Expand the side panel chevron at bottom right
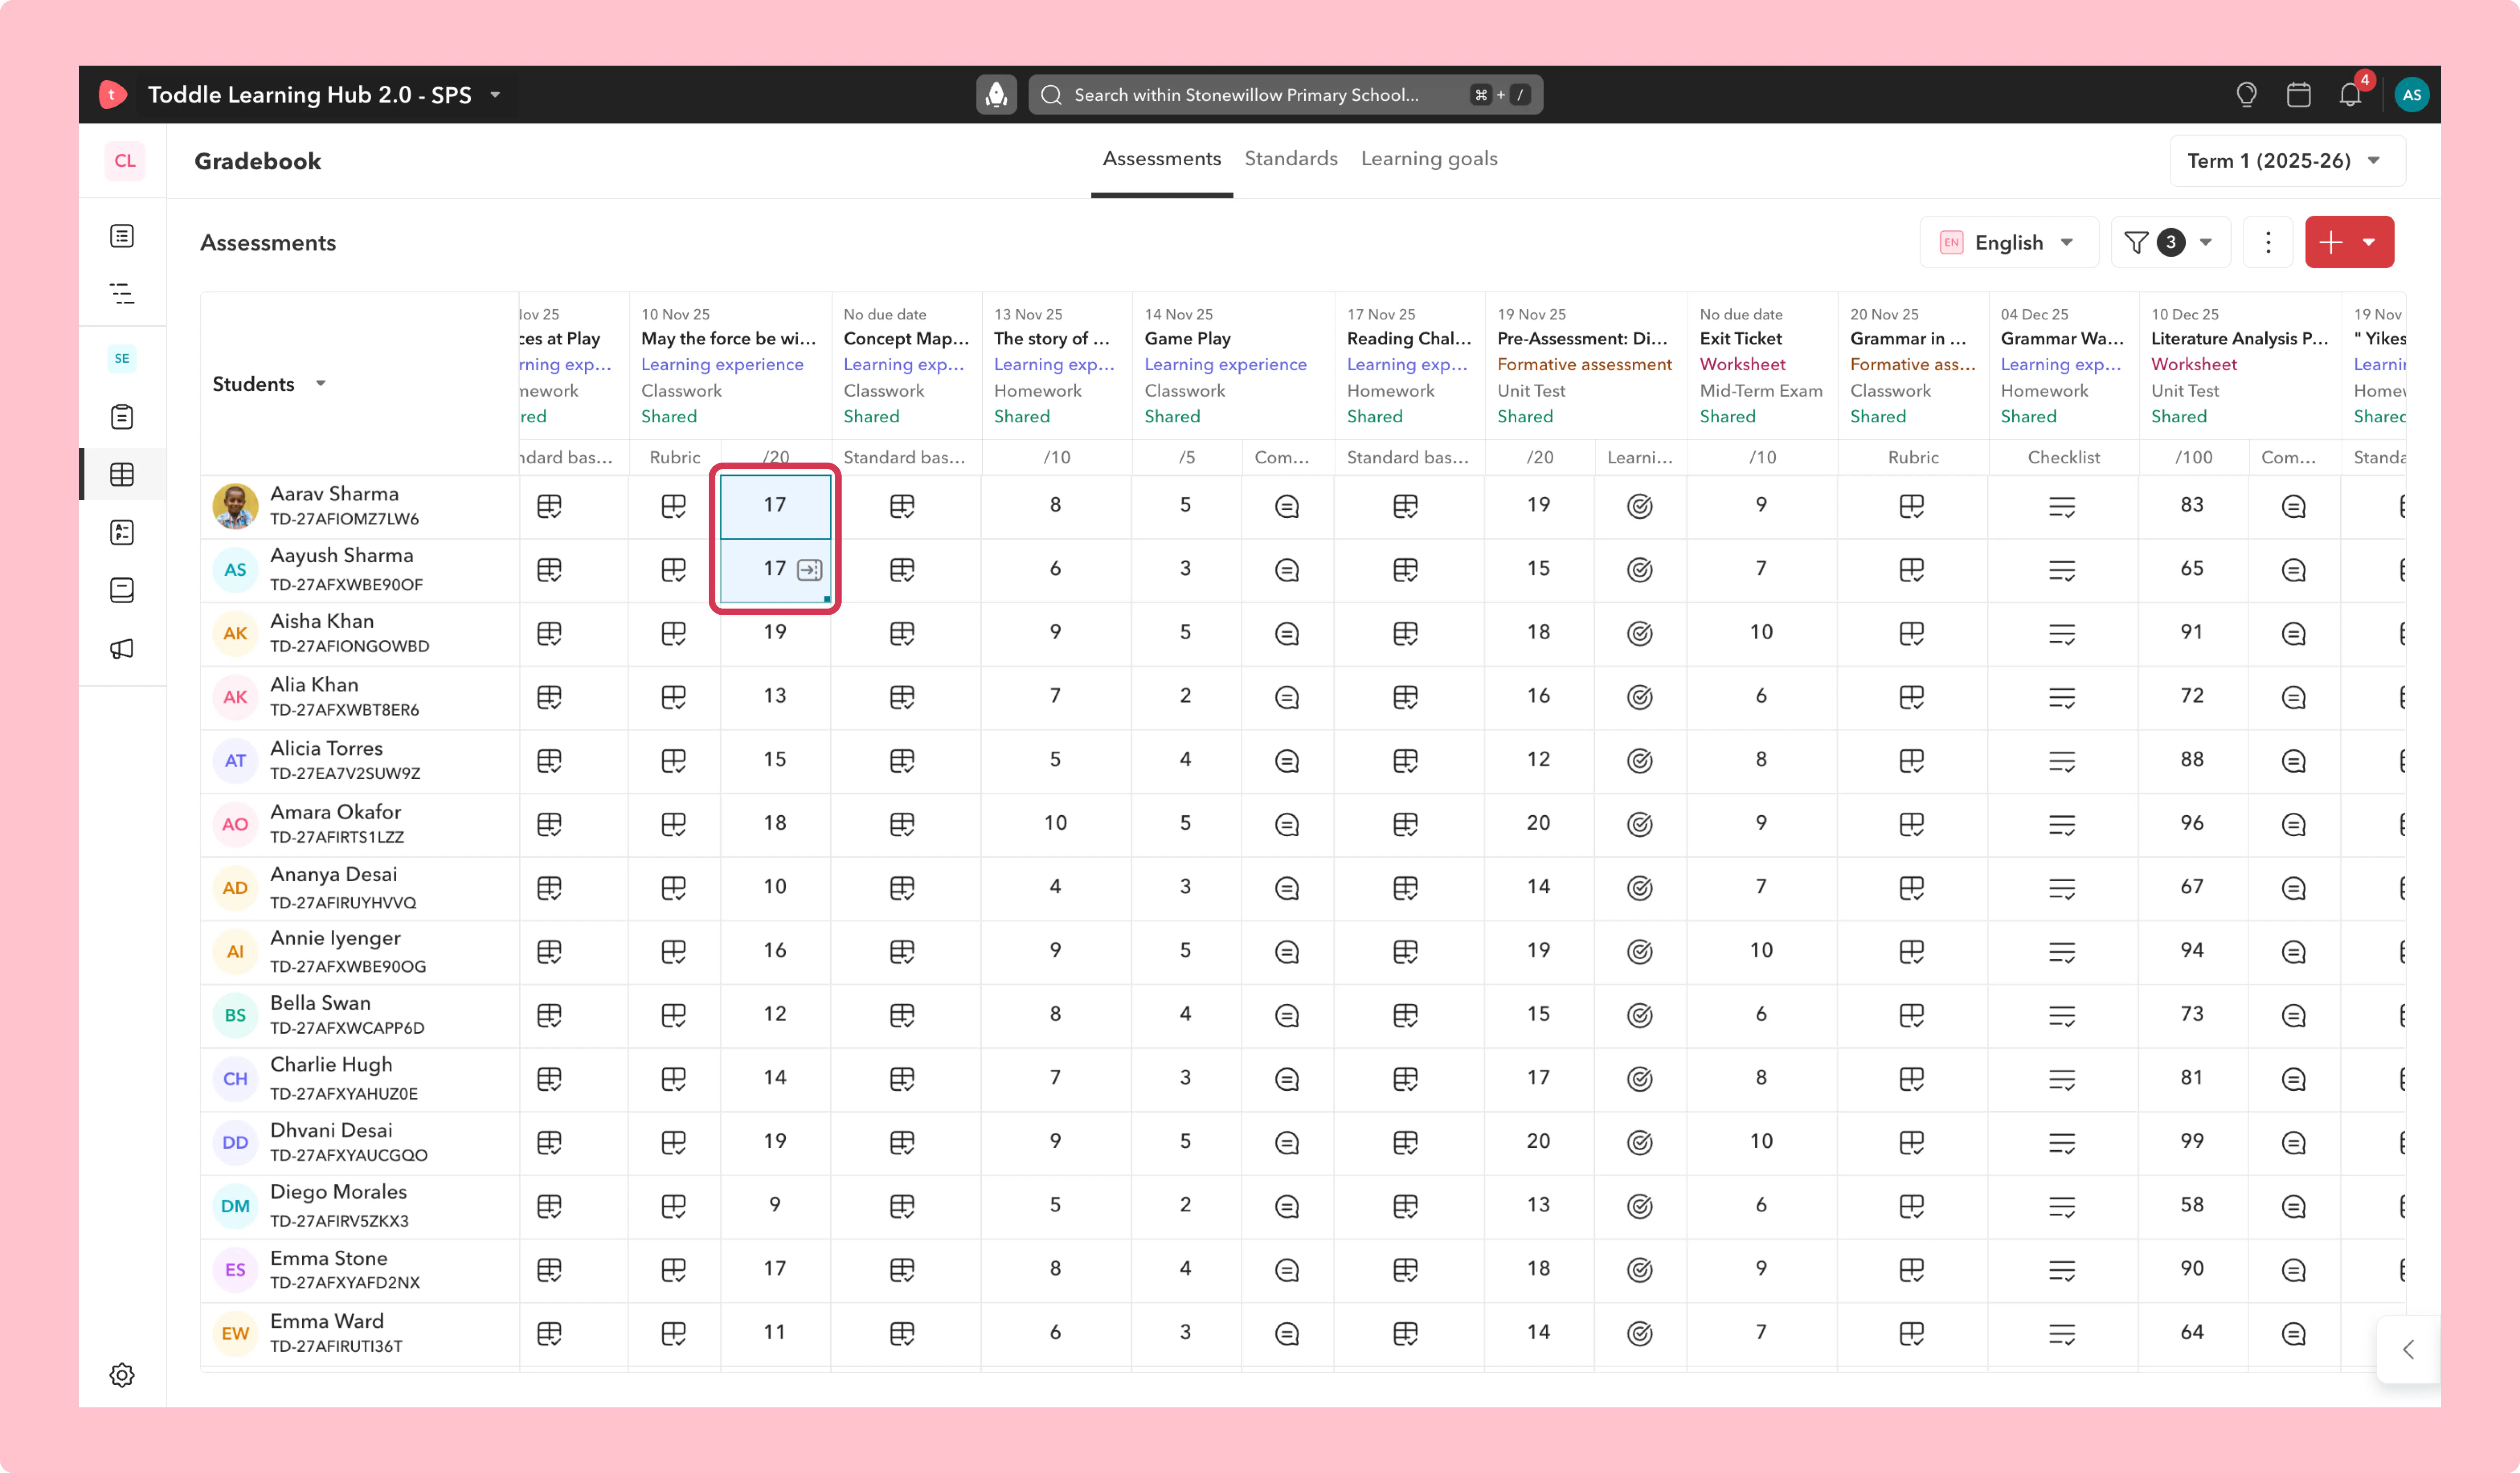Image resolution: width=2520 pixels, height=1473 pixels. tap(2409, 1349)
